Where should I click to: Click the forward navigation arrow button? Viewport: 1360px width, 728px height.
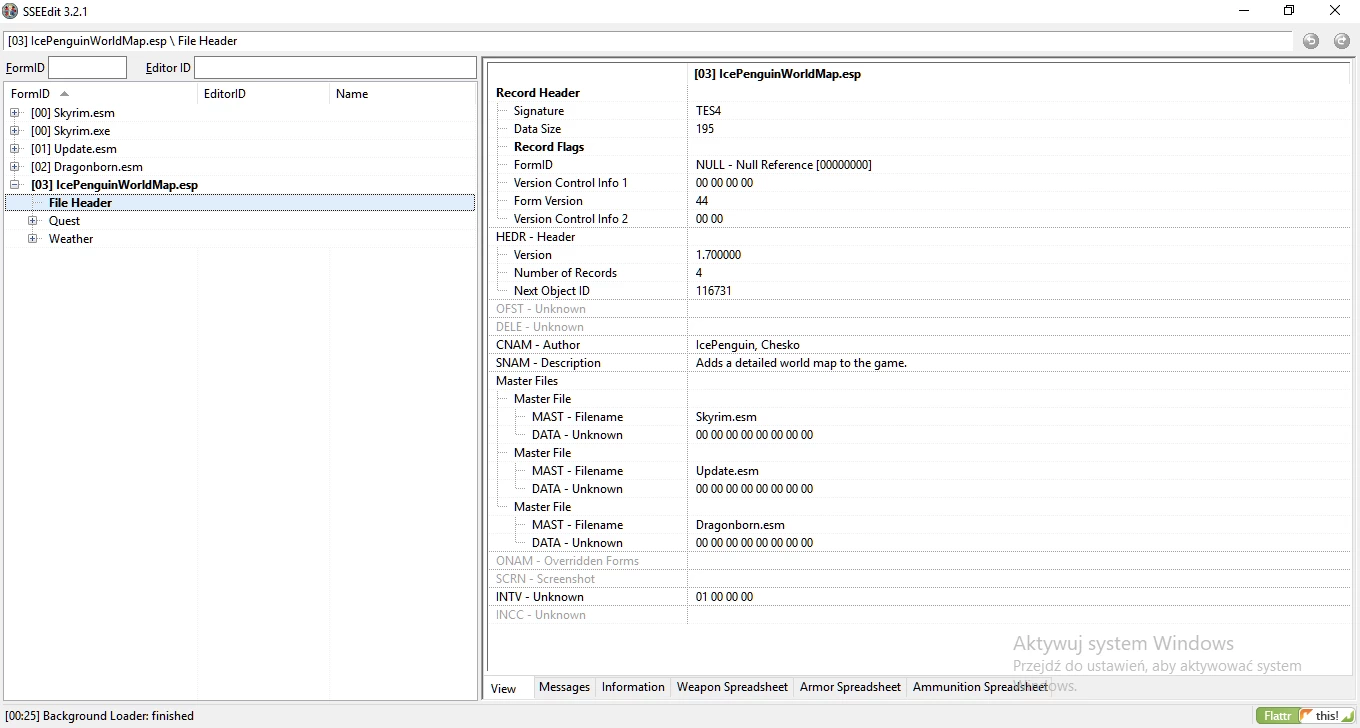click(1342, 41)
